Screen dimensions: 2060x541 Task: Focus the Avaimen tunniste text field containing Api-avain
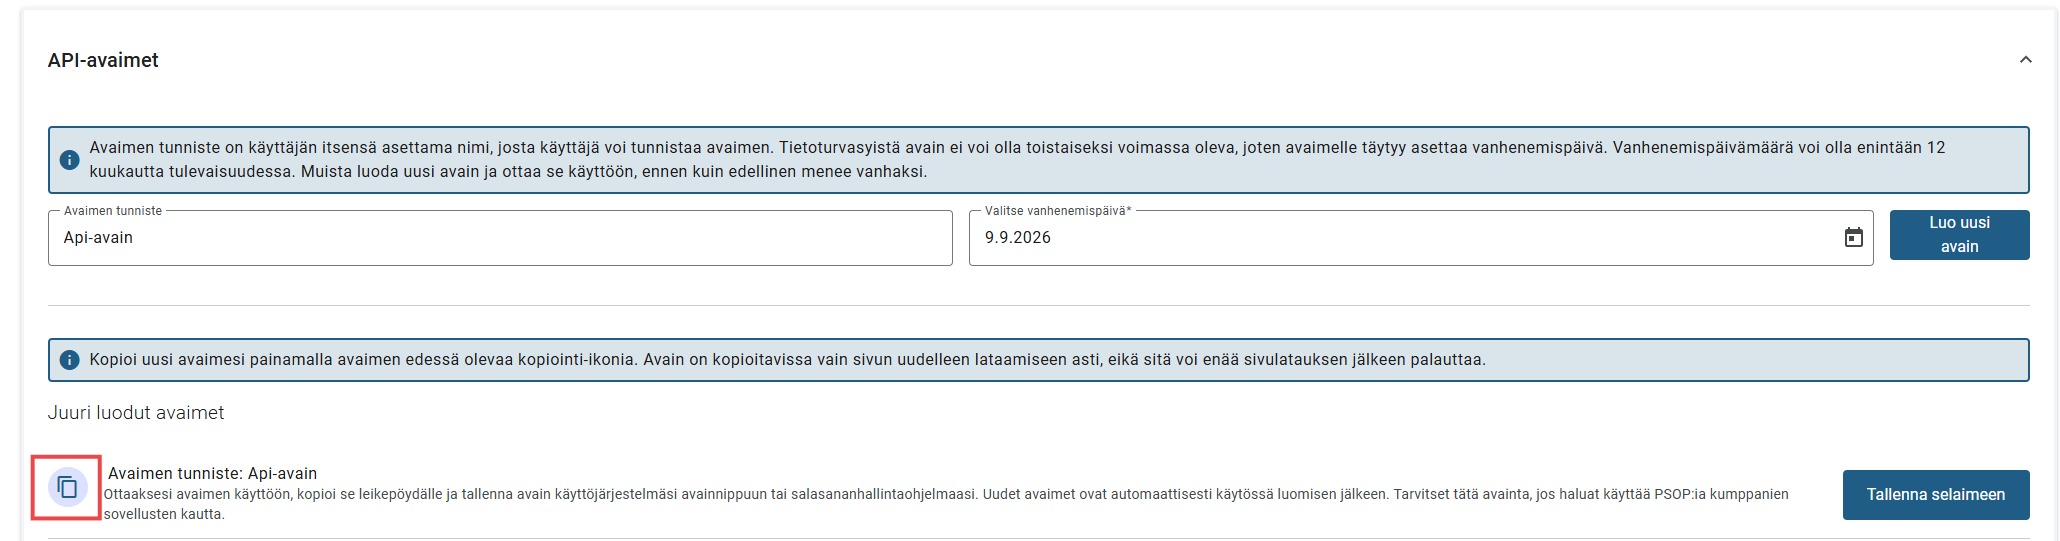pos(500,238)
